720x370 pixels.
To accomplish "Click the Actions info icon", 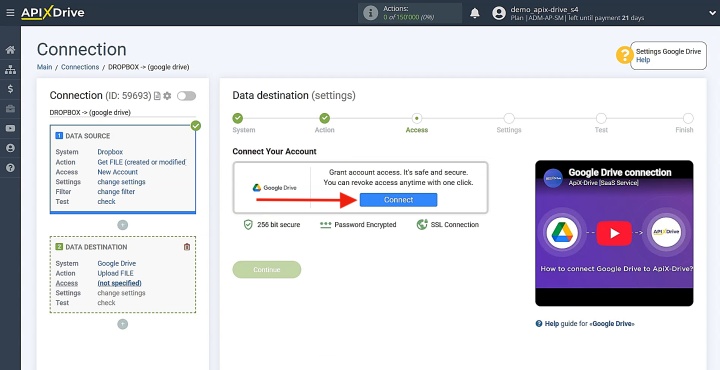I will (x=370, y=13).
